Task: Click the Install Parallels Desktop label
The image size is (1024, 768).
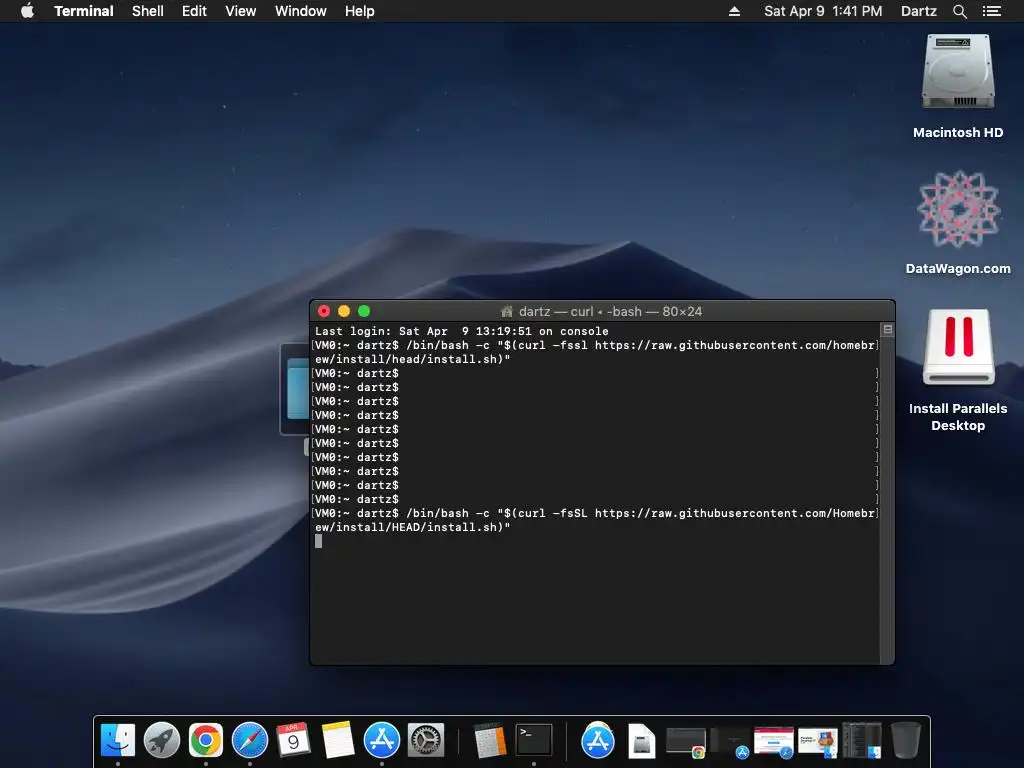Action: (x=958, y=417)
